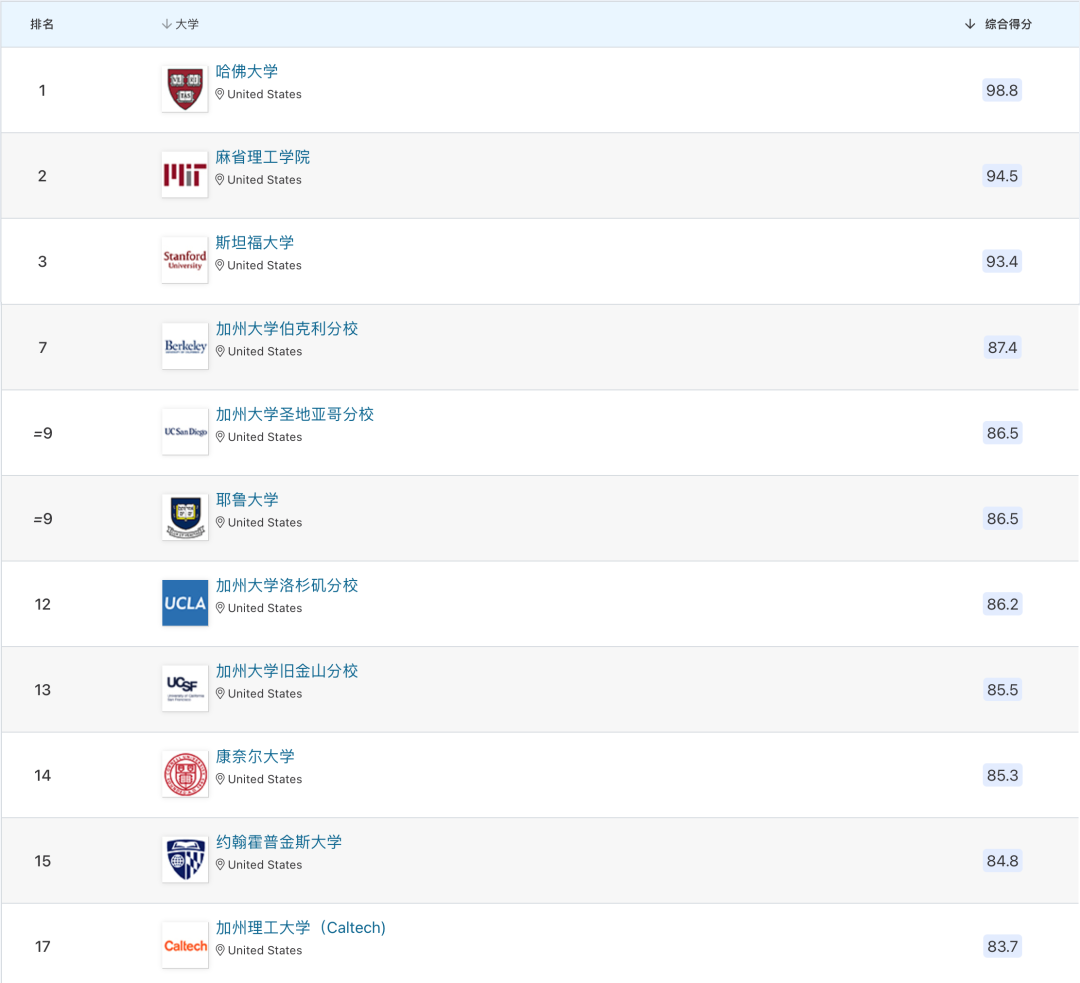Click Caltech's score 83.7

[1002, 946]
